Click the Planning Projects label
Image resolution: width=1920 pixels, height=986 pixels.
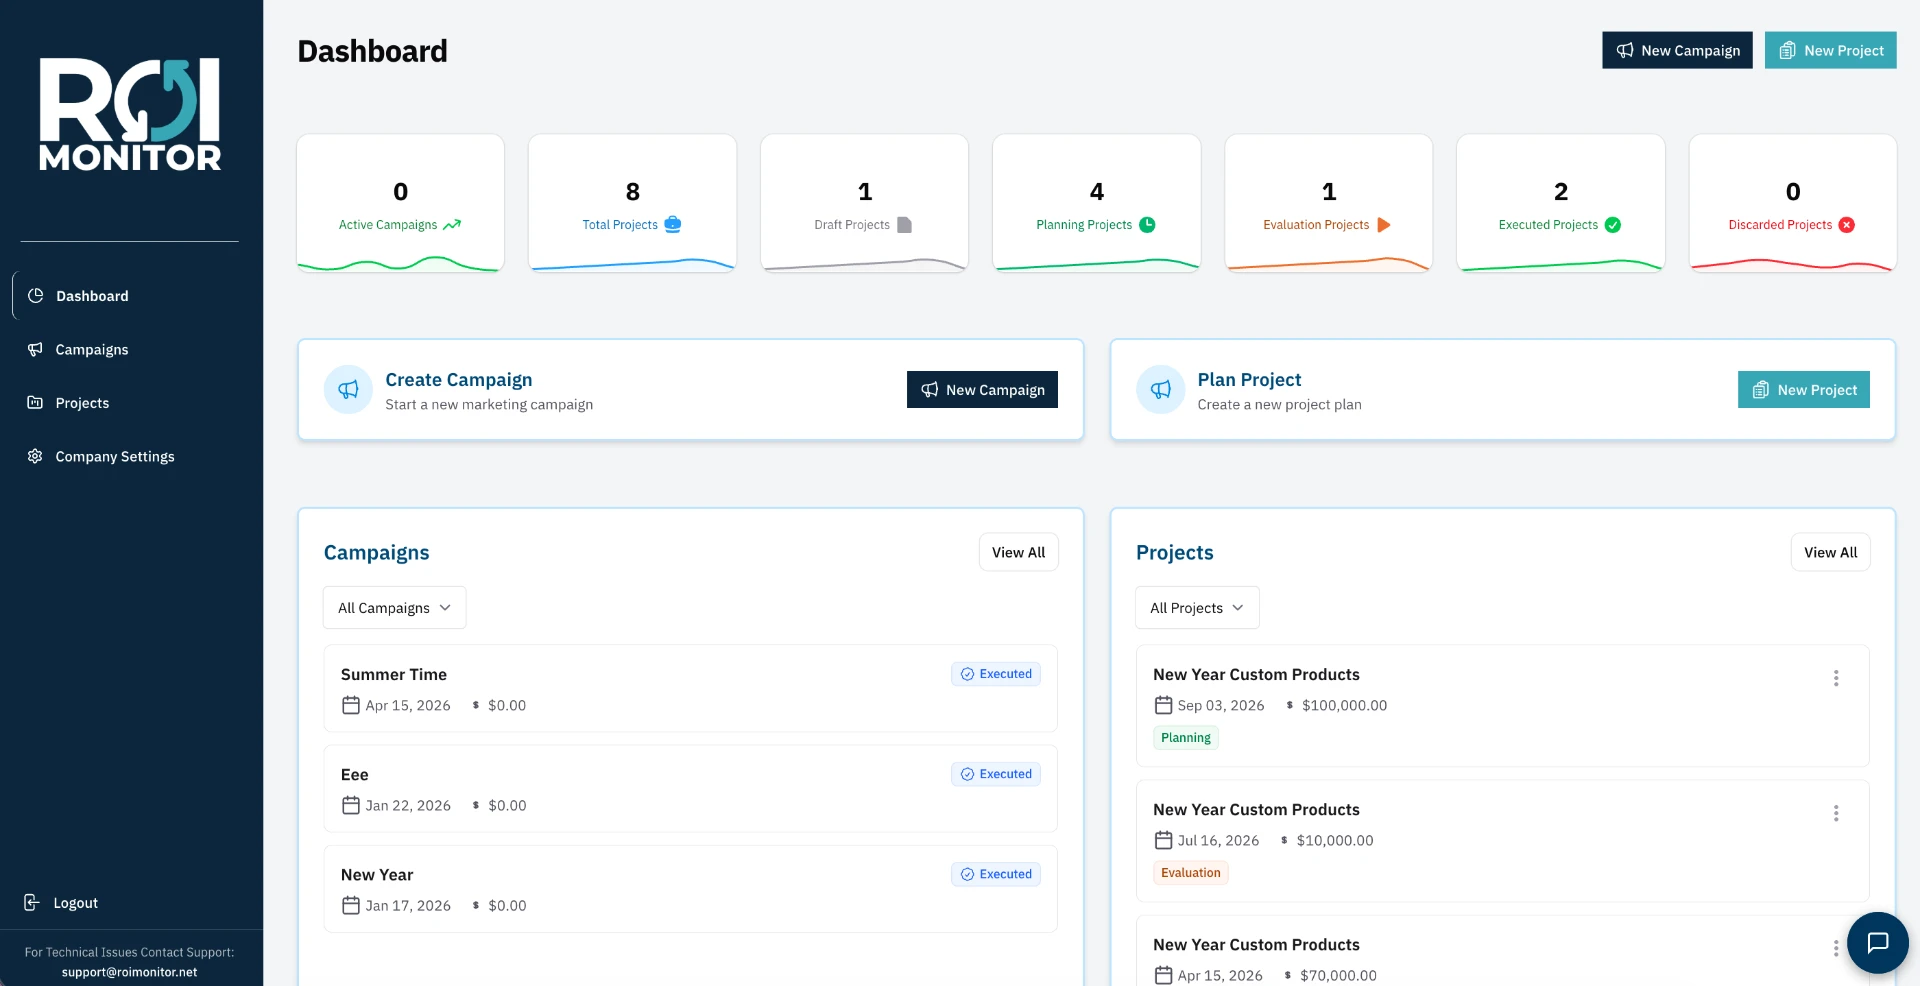1084,225
